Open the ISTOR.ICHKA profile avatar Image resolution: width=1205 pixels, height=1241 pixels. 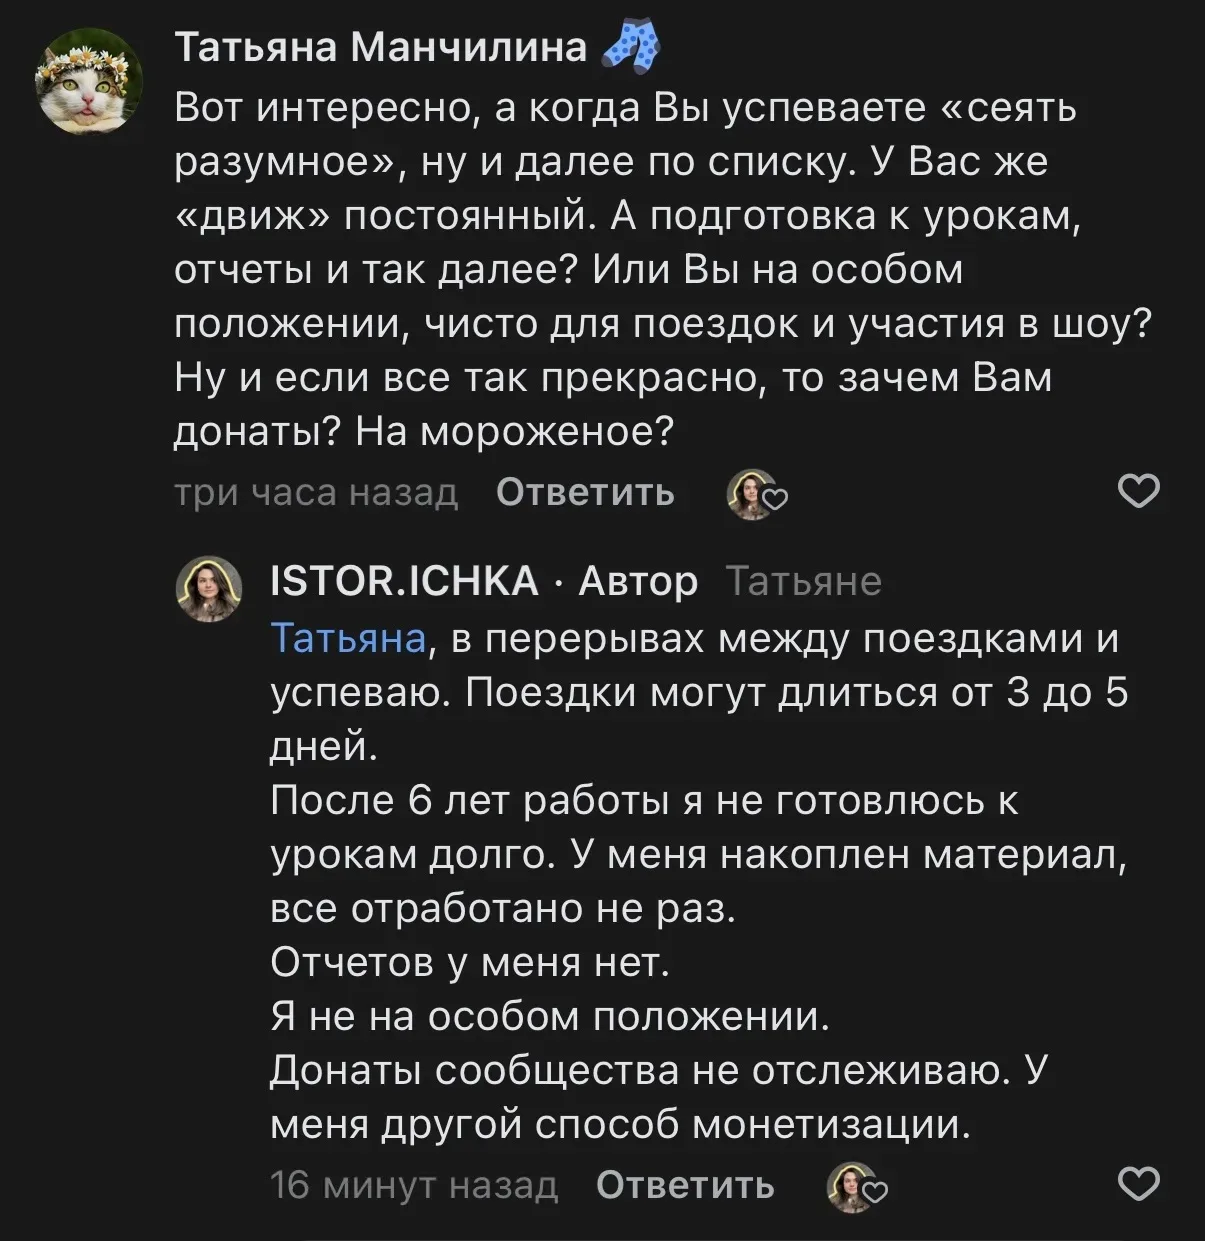pyautogui.click(x=209, y=589)
